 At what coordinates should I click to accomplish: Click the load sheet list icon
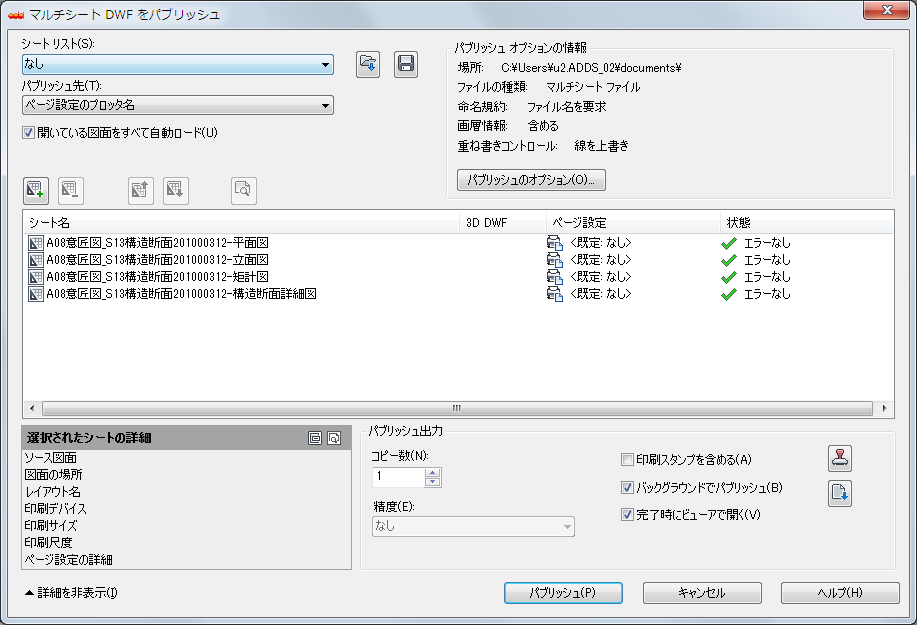(x=368, y=64)
